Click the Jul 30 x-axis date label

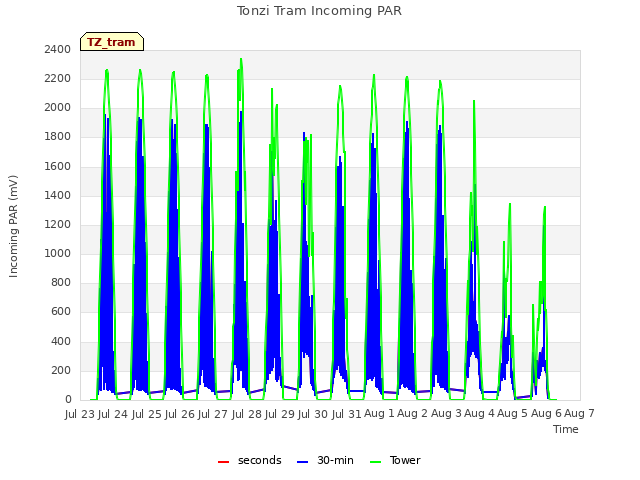point(313,414)
